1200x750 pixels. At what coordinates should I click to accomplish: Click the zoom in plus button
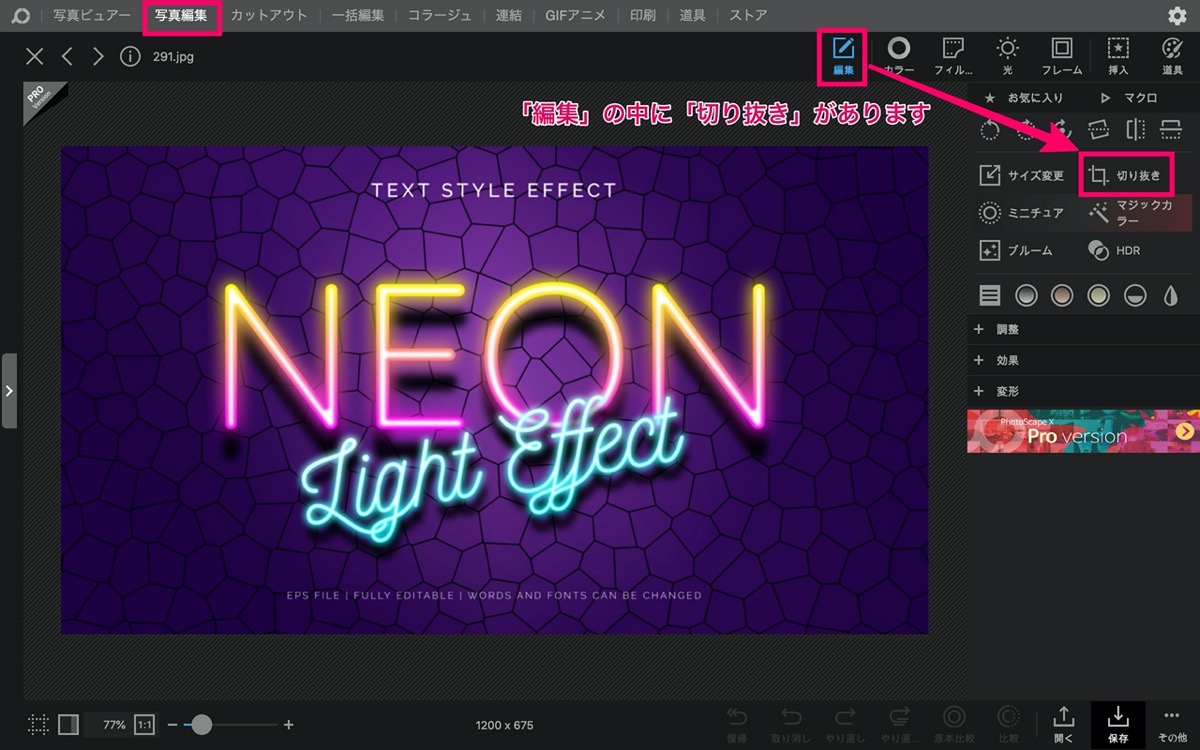tap(289, 724)
